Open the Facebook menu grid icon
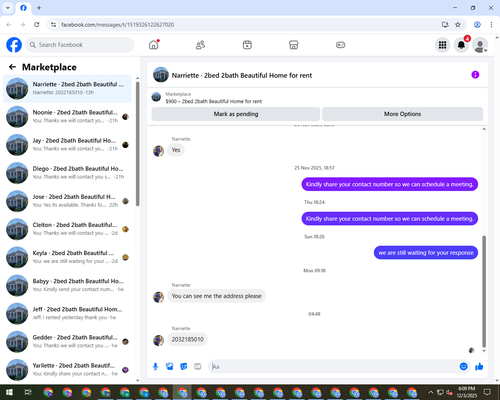 (442, 45)
